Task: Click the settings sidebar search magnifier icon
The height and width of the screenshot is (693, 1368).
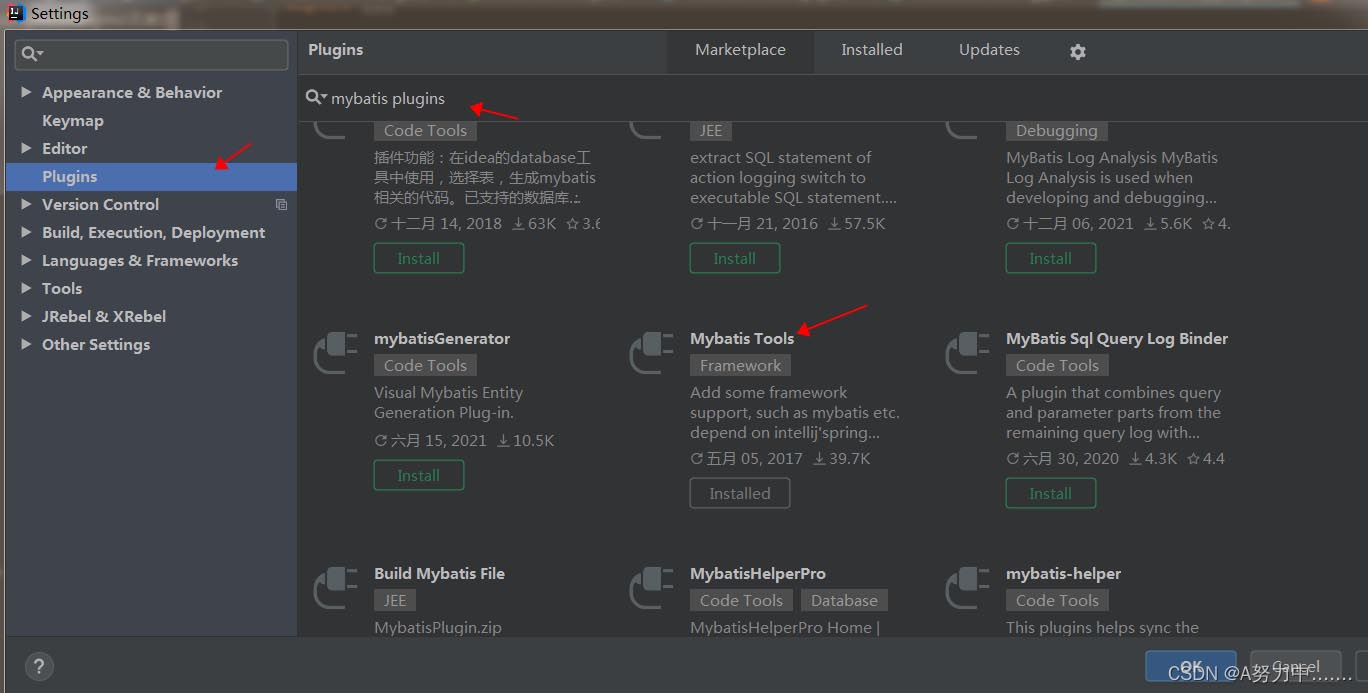Action: pos(32,54)
